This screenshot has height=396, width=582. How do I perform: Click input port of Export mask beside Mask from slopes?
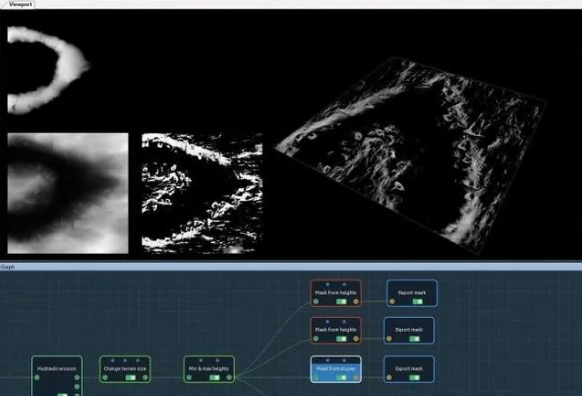point(389,377)
